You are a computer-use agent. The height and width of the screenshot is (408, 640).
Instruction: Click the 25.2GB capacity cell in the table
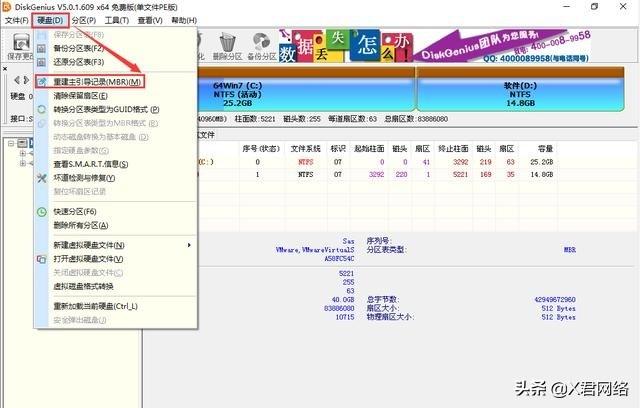(542, 162)
